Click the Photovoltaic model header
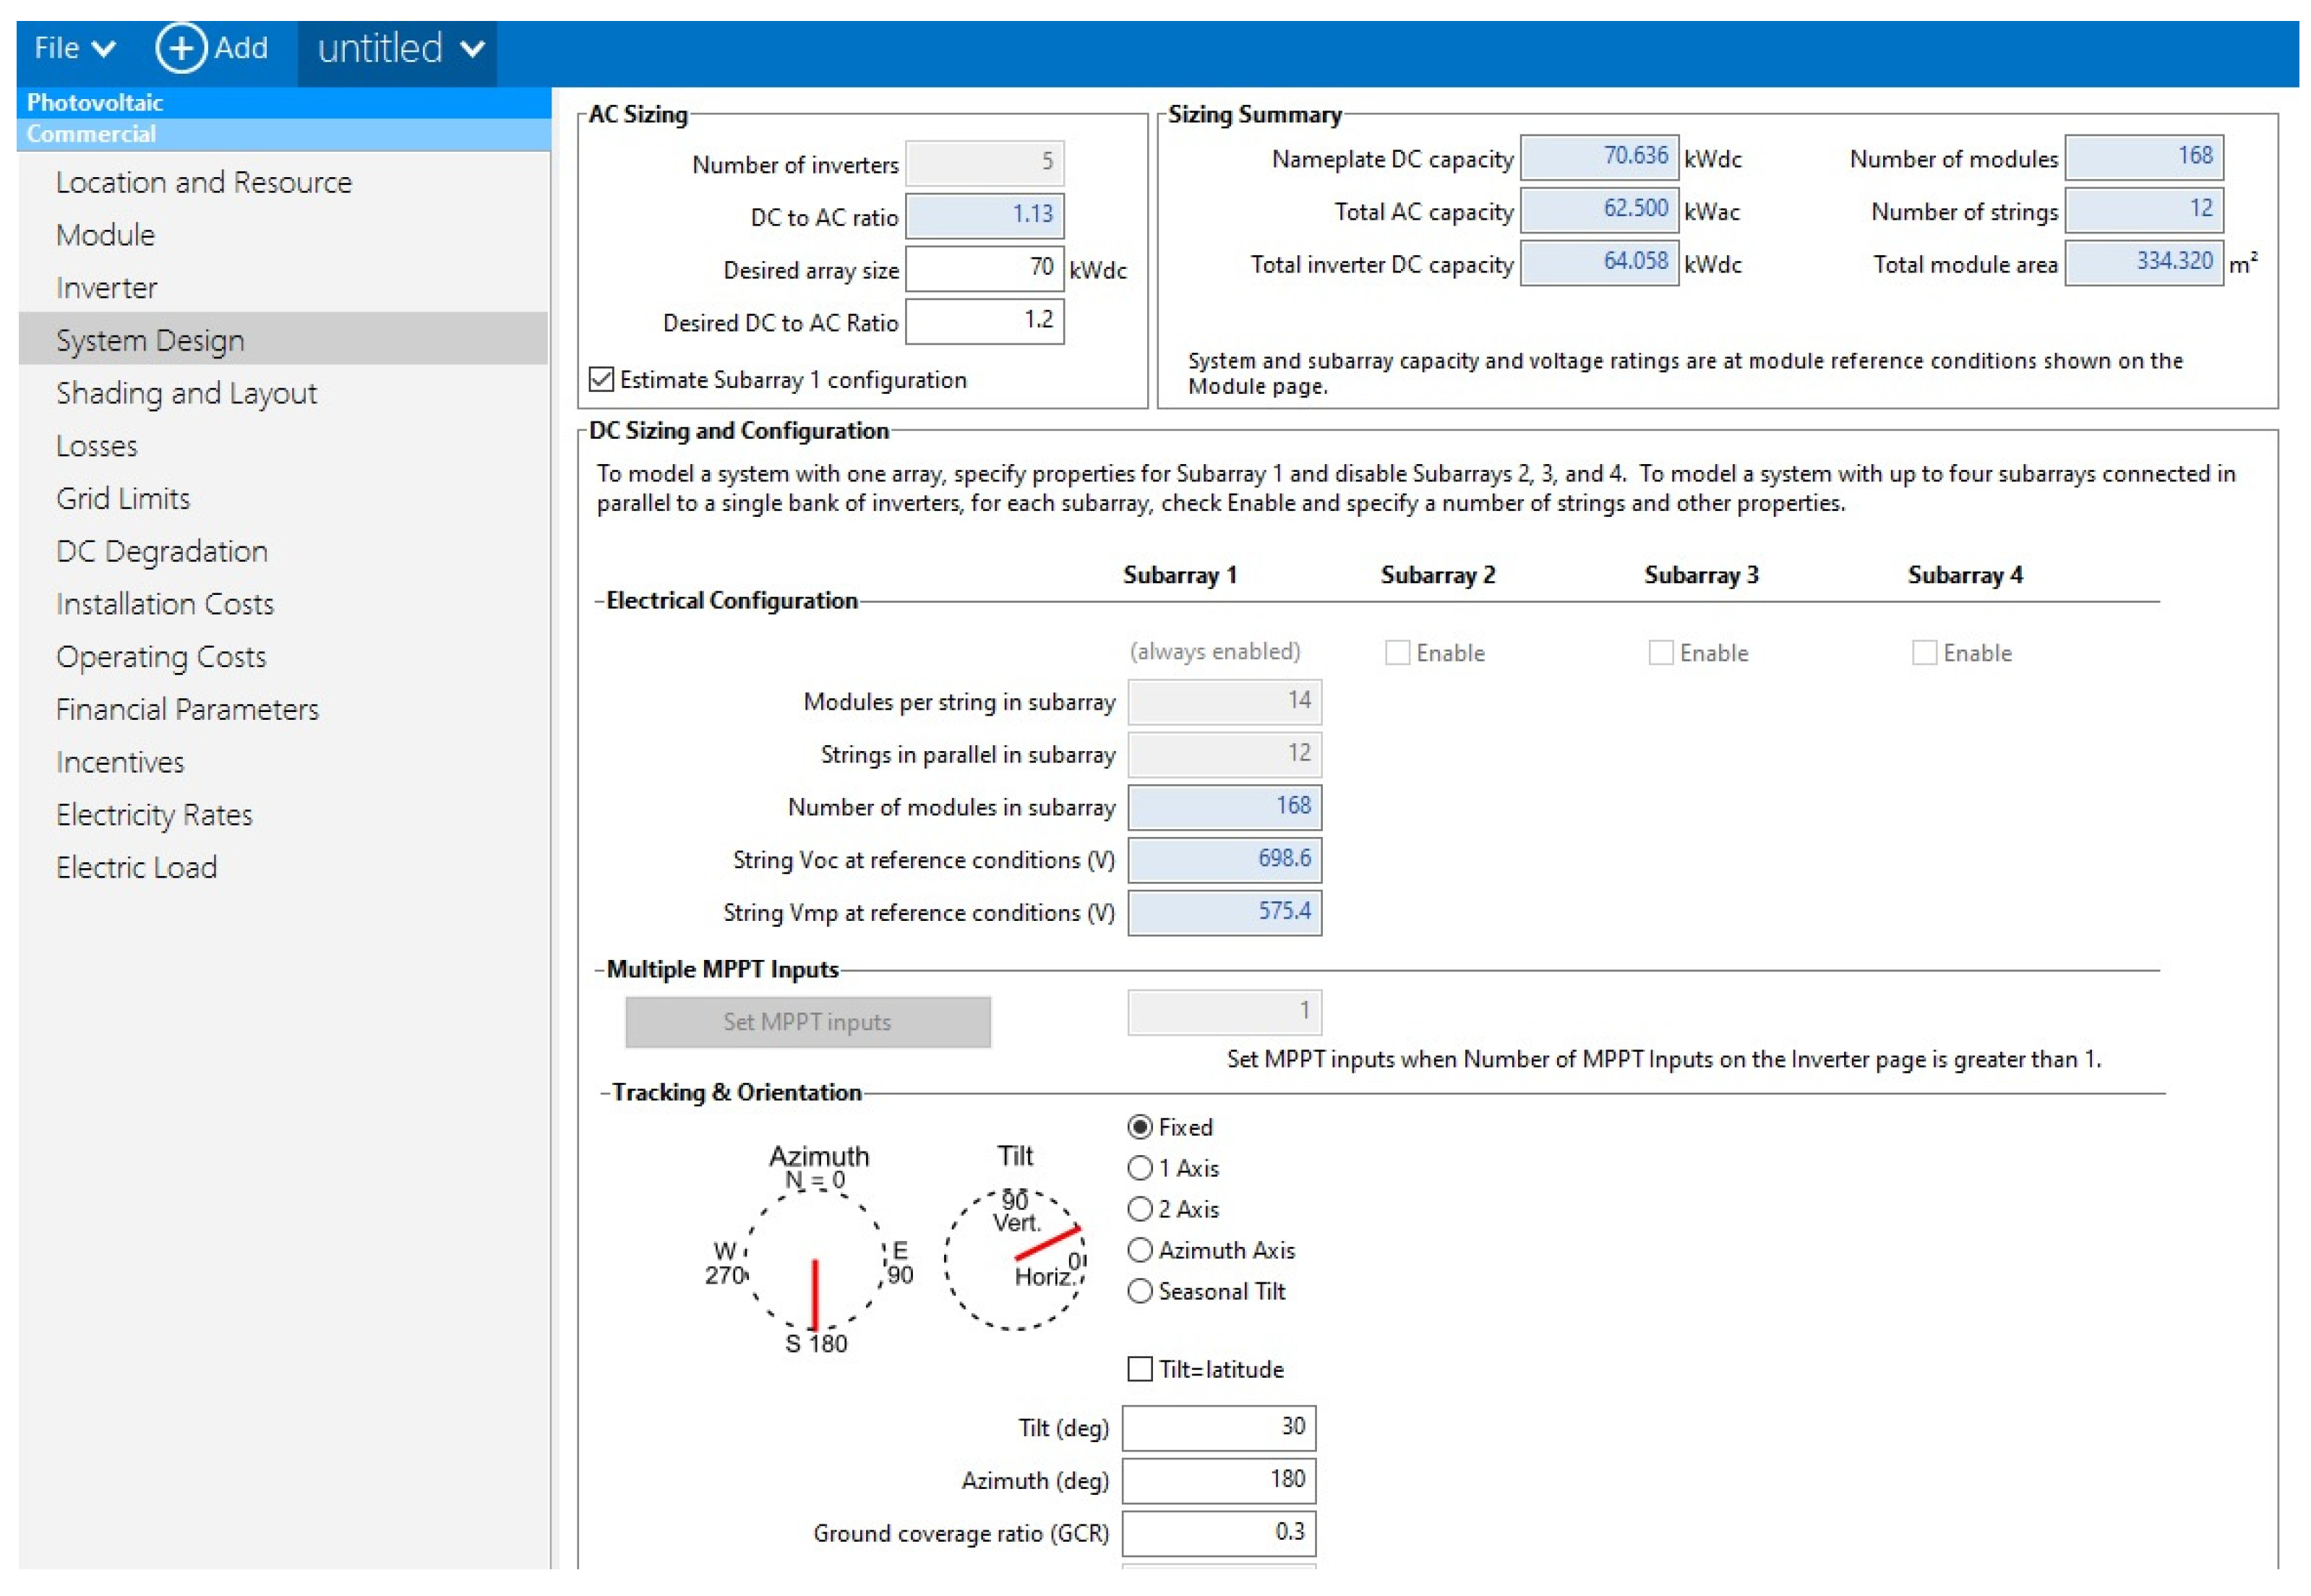 point(284,103)
